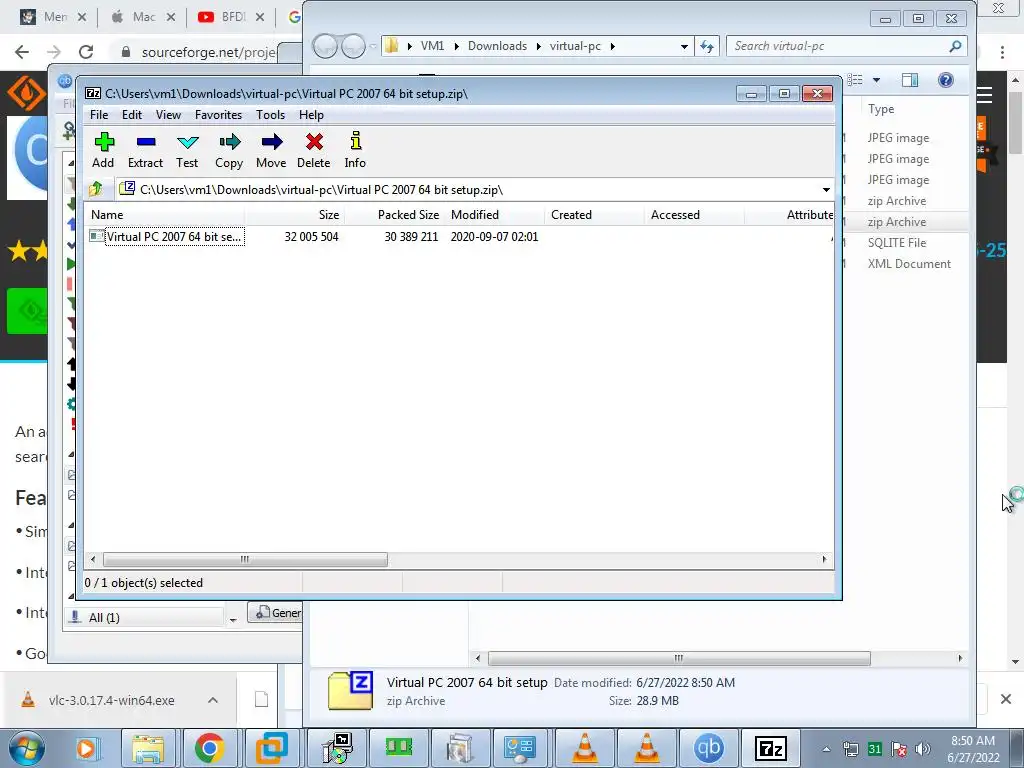Expand the Explorer address bar history dropdown
This screenshot has width=1024, height=768.
[684, 46]
